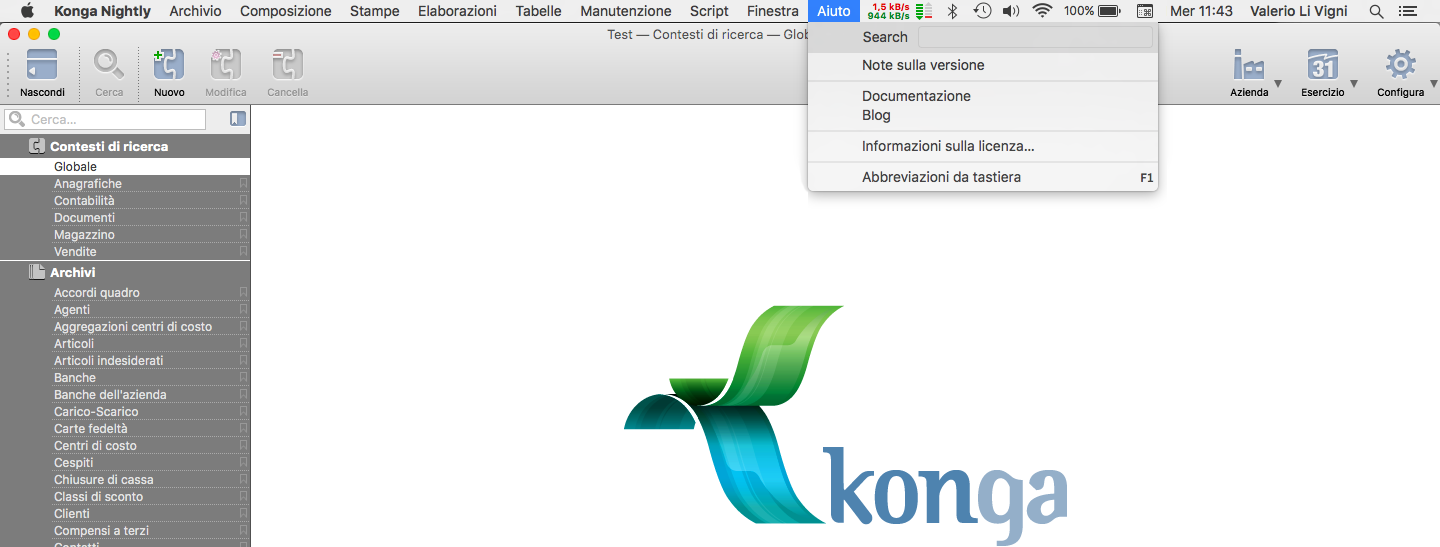Select Note sulla versione menu entry
Viewport: 1440px width, 547px height.
coord(923,65)
